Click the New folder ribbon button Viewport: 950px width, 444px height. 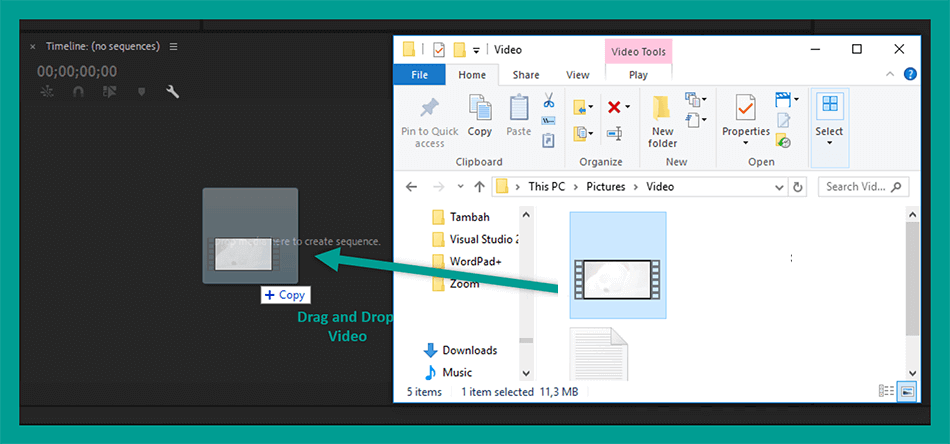coord(663,122)
